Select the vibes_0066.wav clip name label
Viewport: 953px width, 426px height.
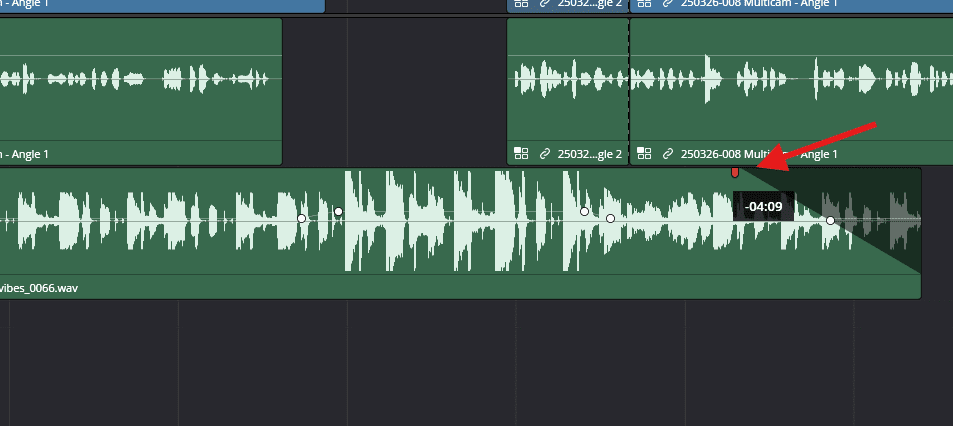pyautogui.click(x=39, y=287)
